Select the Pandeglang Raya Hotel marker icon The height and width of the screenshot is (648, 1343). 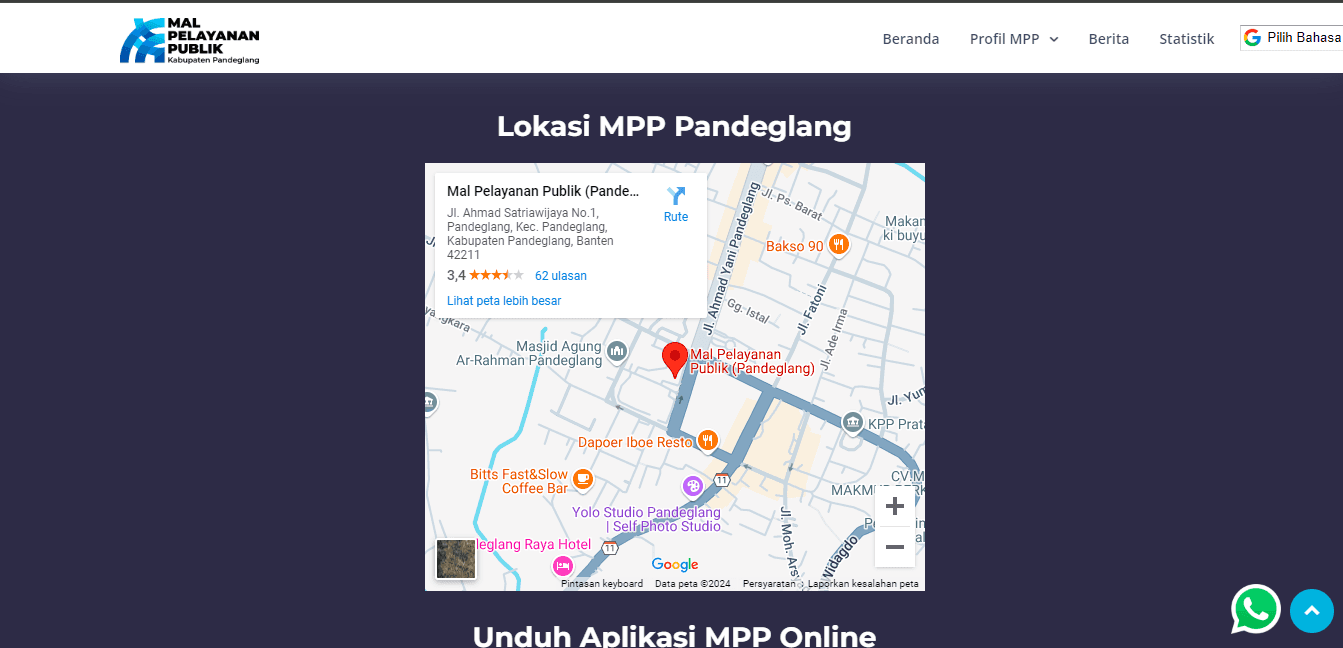563,566
